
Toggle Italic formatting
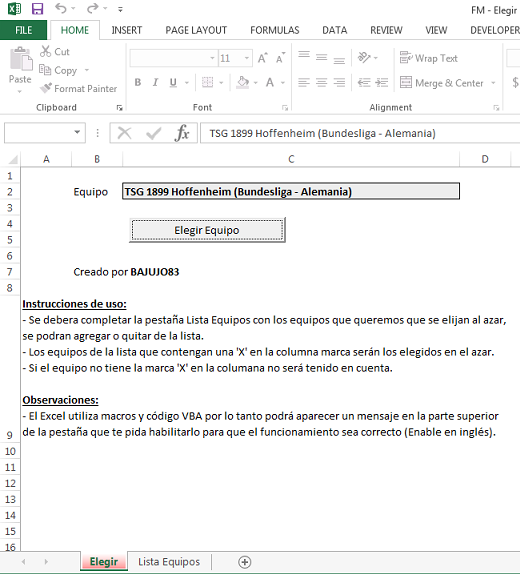[x=155, y=82]
